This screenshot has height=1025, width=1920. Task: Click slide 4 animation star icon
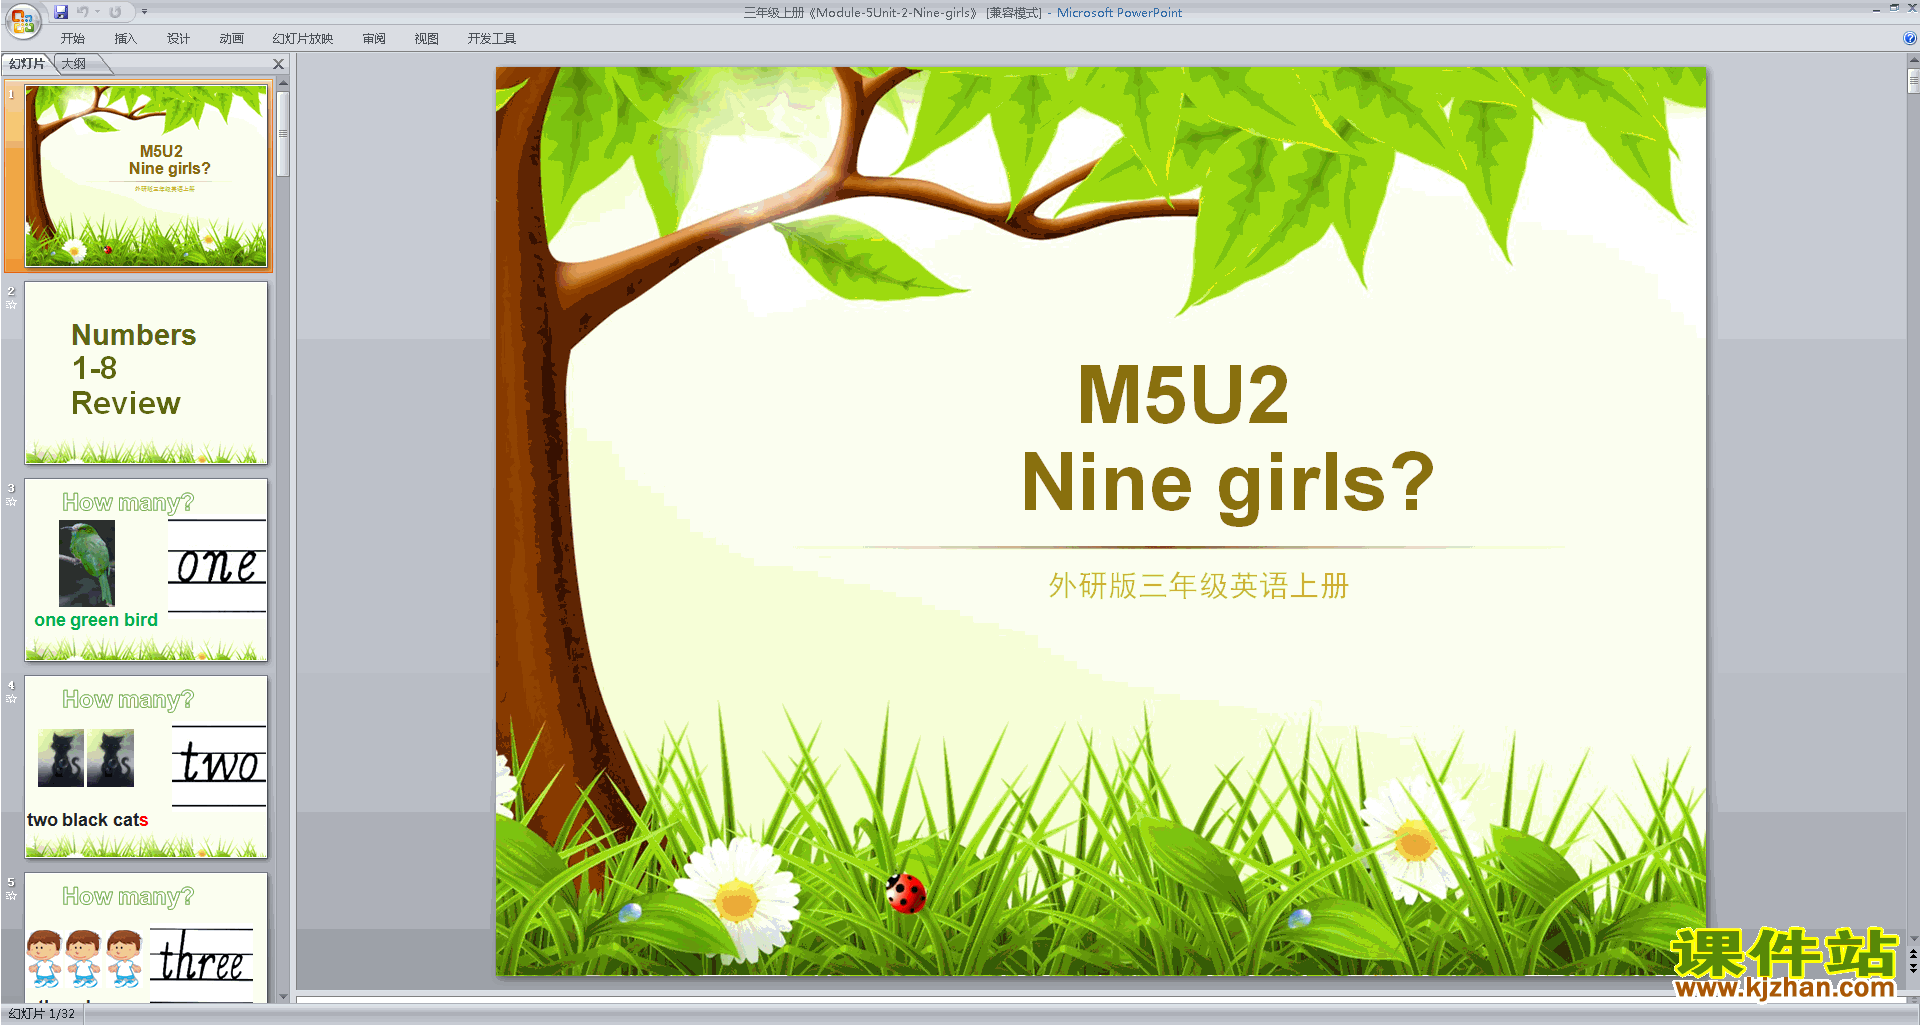click(11, 699)
